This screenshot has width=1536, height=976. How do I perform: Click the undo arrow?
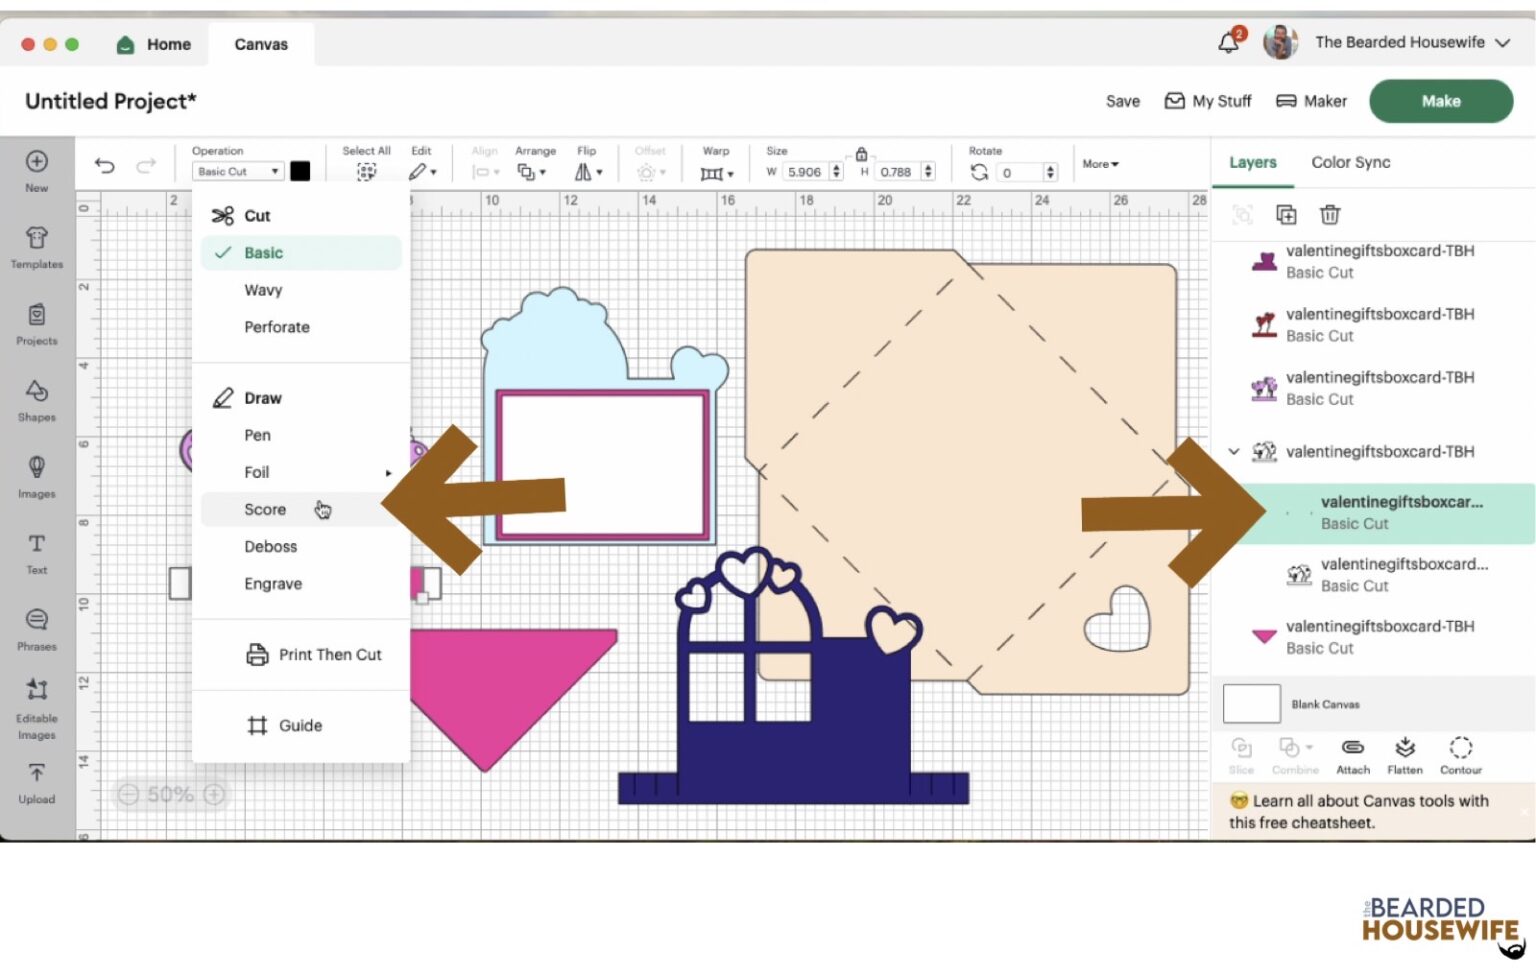click(105, 166)
